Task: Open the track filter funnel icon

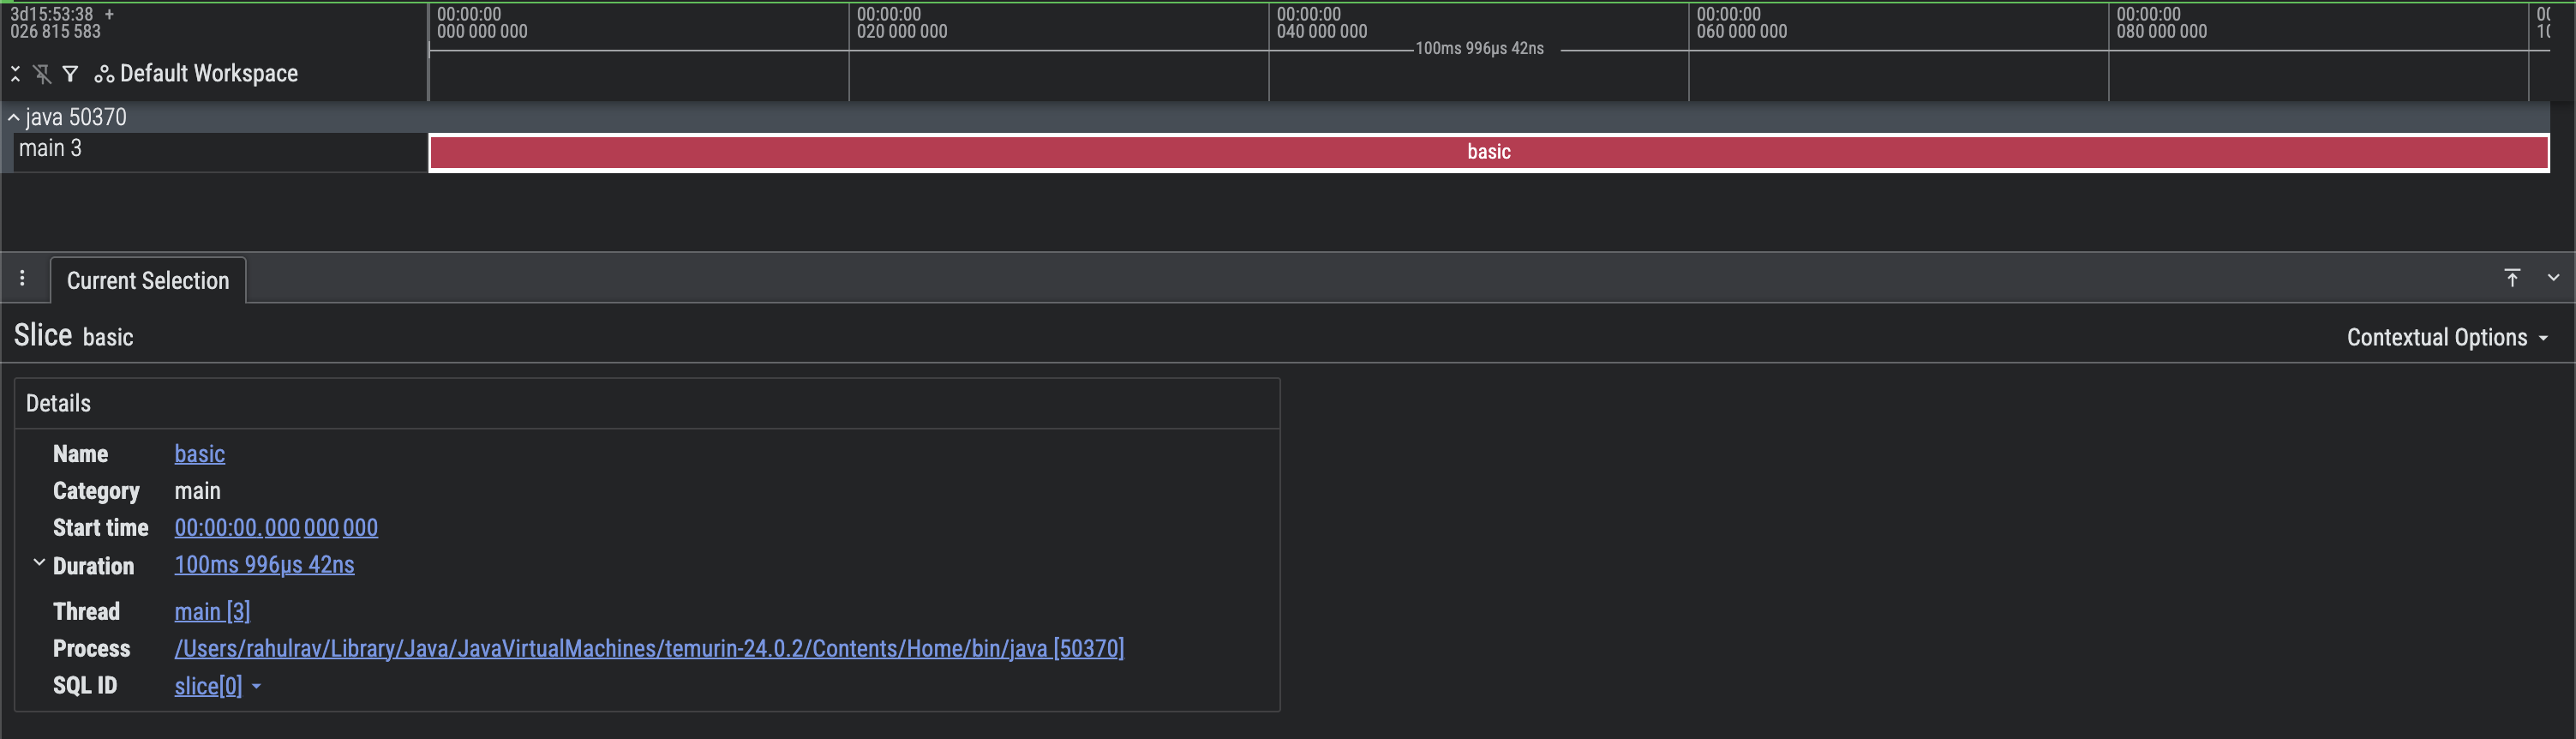Action: (70, 74)
